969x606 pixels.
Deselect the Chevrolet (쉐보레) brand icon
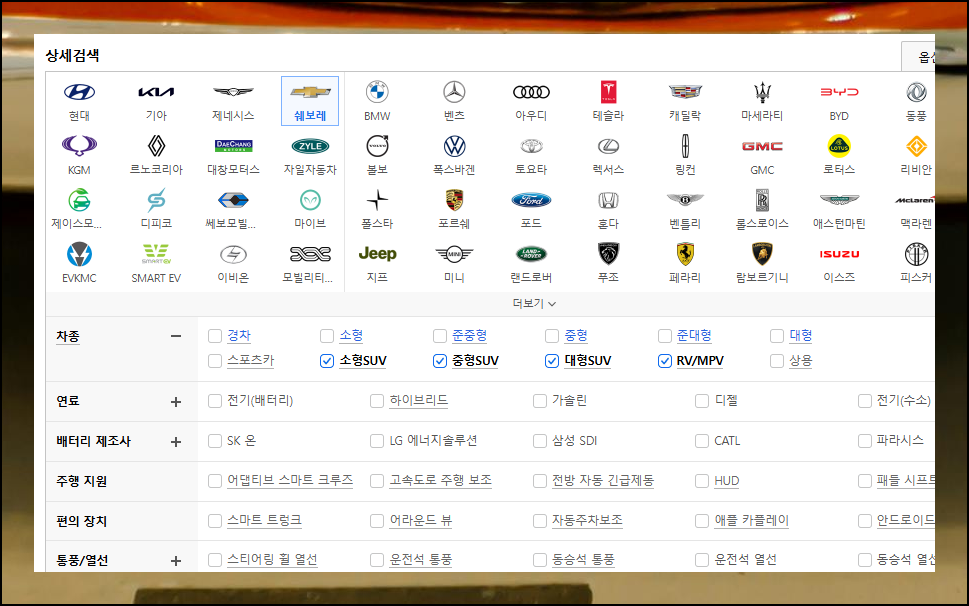310,92
